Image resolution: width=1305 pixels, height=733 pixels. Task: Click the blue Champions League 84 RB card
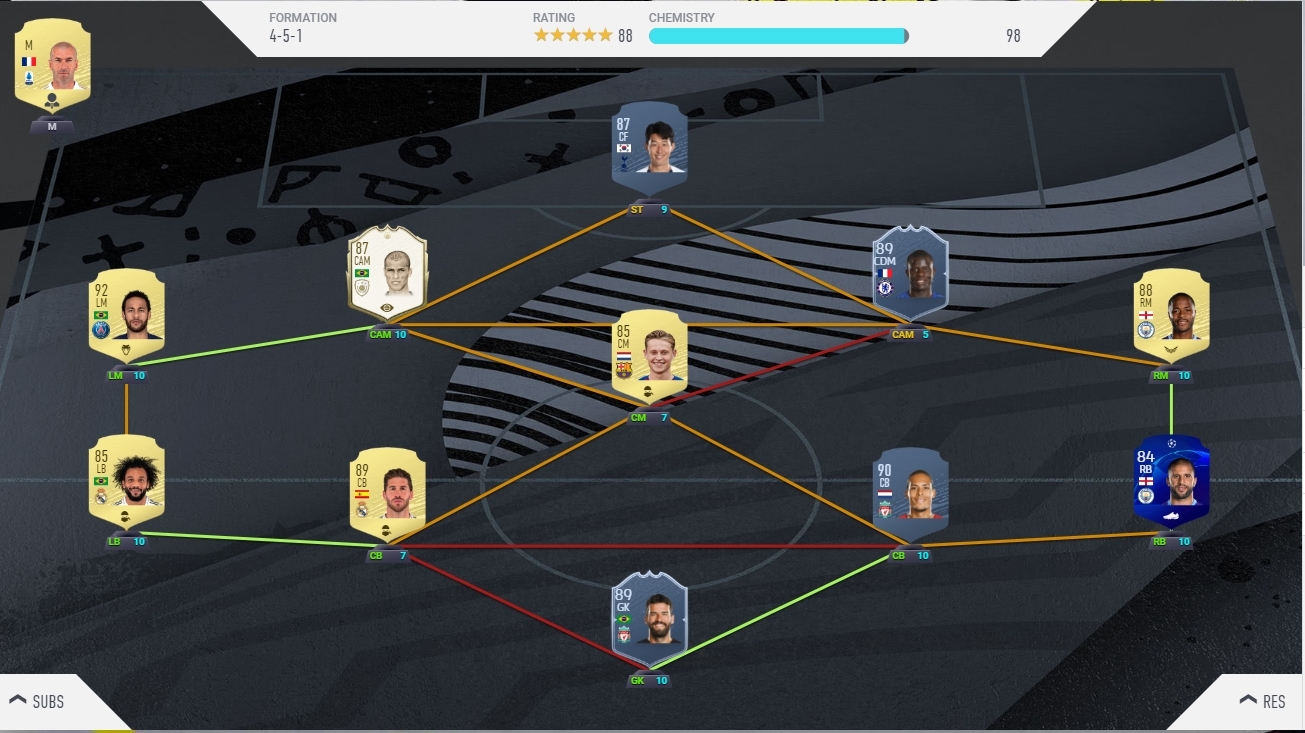1171,481
